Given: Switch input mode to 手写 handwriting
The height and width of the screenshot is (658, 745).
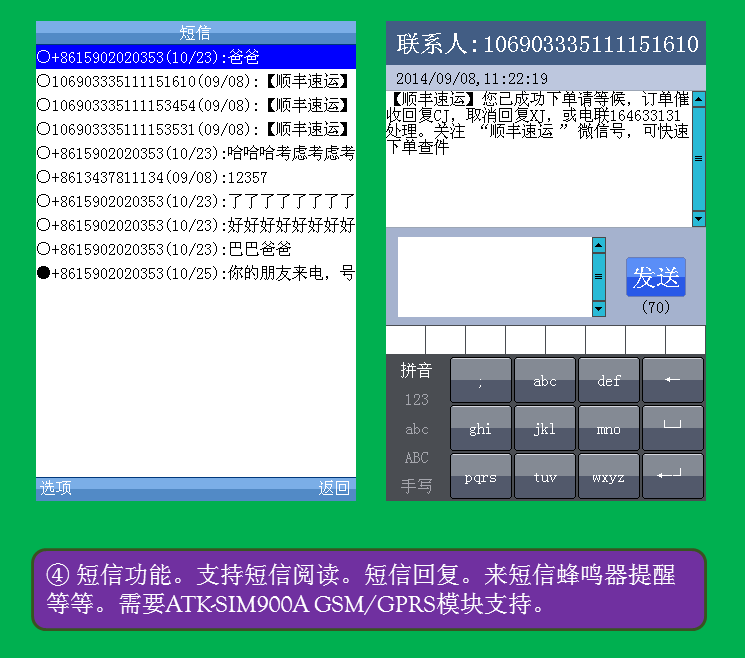Looking at the screenshot, I should [x=416, y=486].
